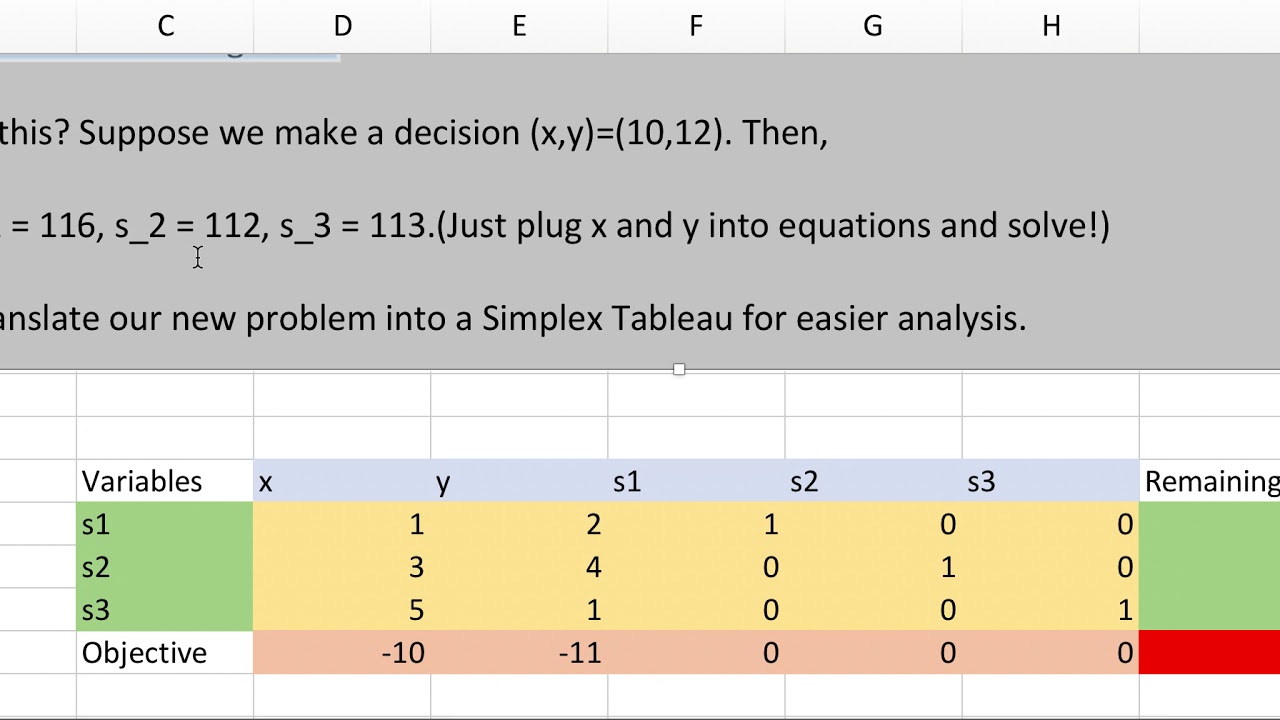Click the "Remaining" header cell
The image size is (1280, 720).
1210,482
